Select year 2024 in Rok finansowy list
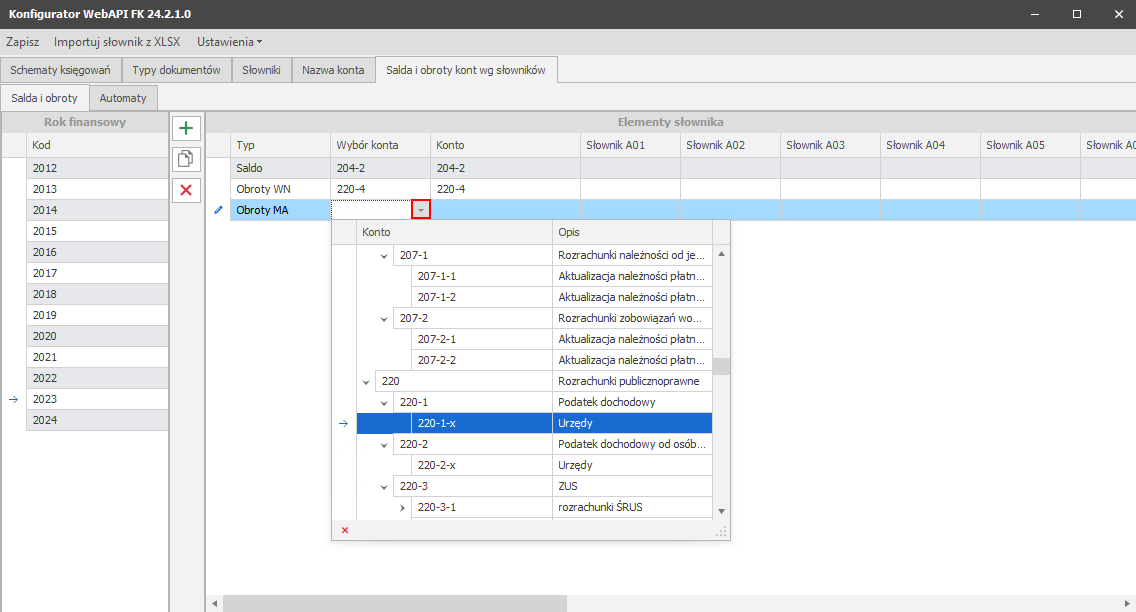 97,420
